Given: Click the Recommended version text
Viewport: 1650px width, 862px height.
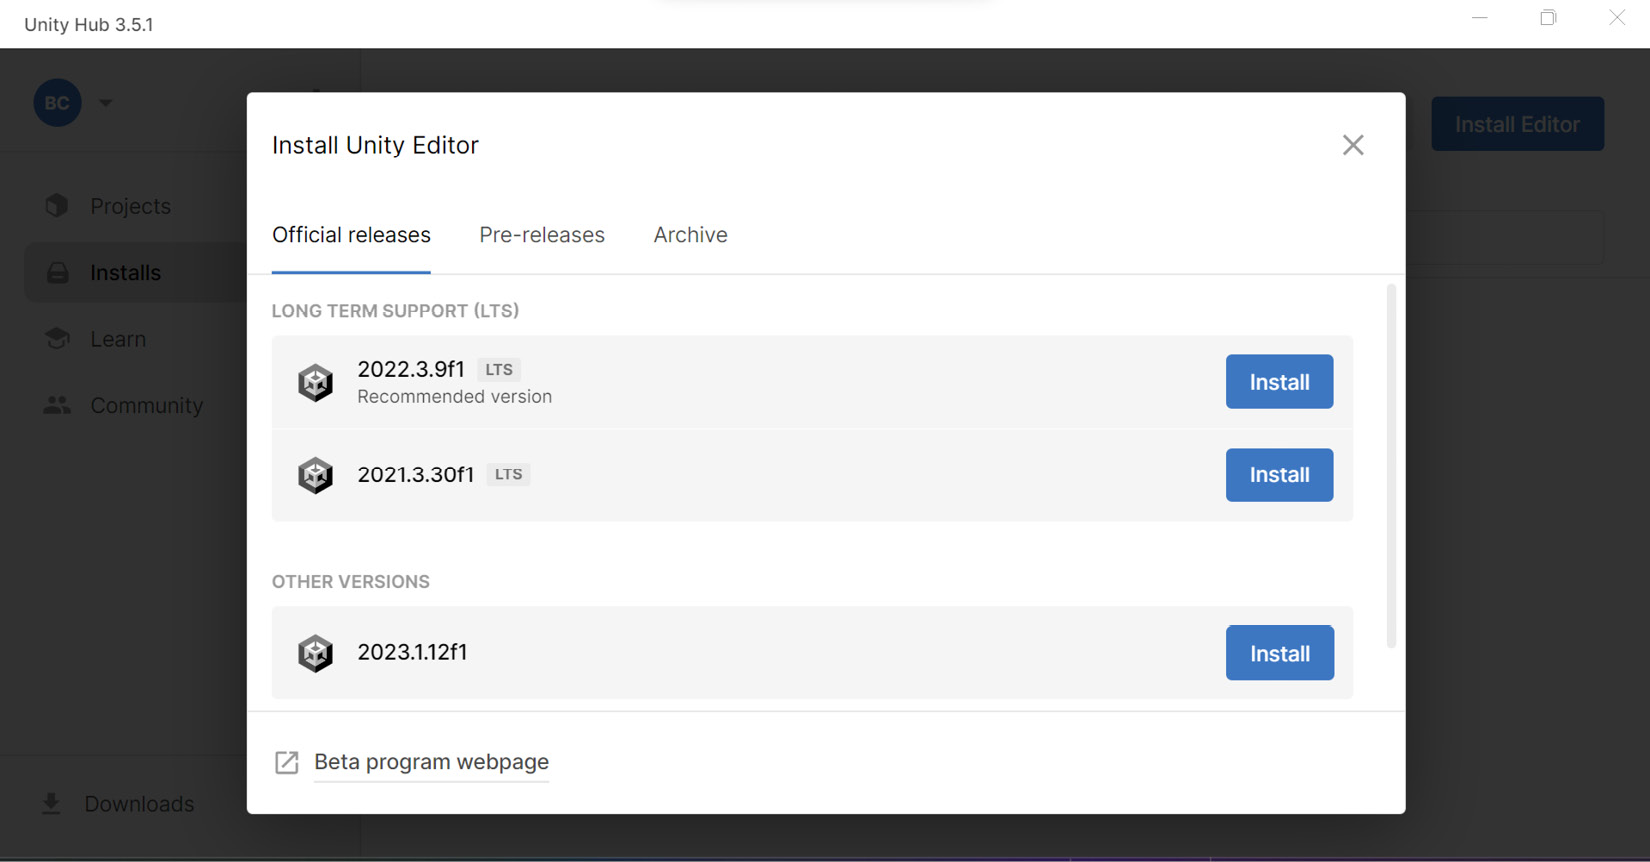Looking at the screenshot, I should (454, 397).
